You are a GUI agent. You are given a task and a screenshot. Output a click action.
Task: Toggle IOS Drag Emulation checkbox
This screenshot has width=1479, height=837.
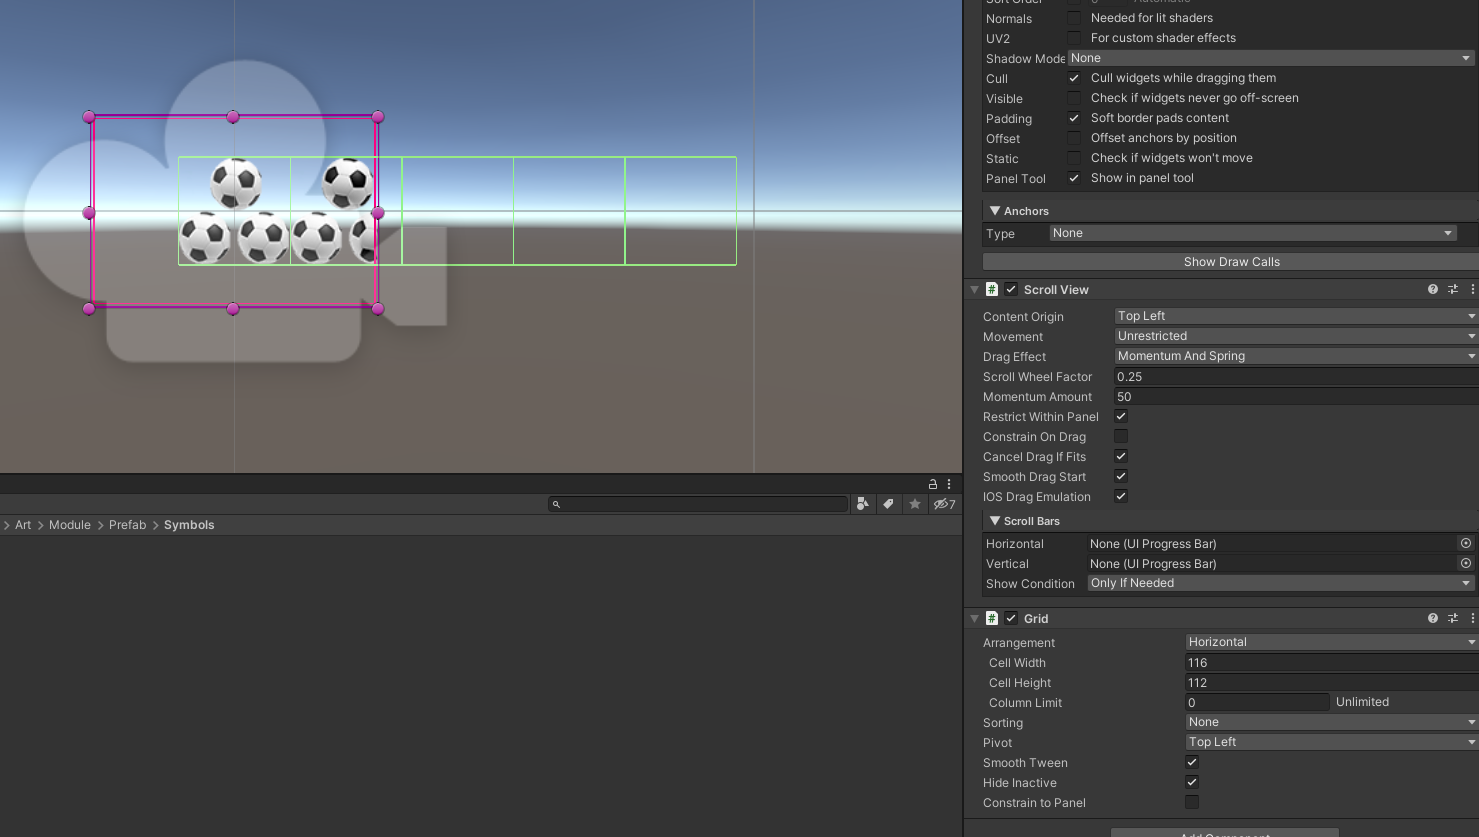click(1121, 496)
